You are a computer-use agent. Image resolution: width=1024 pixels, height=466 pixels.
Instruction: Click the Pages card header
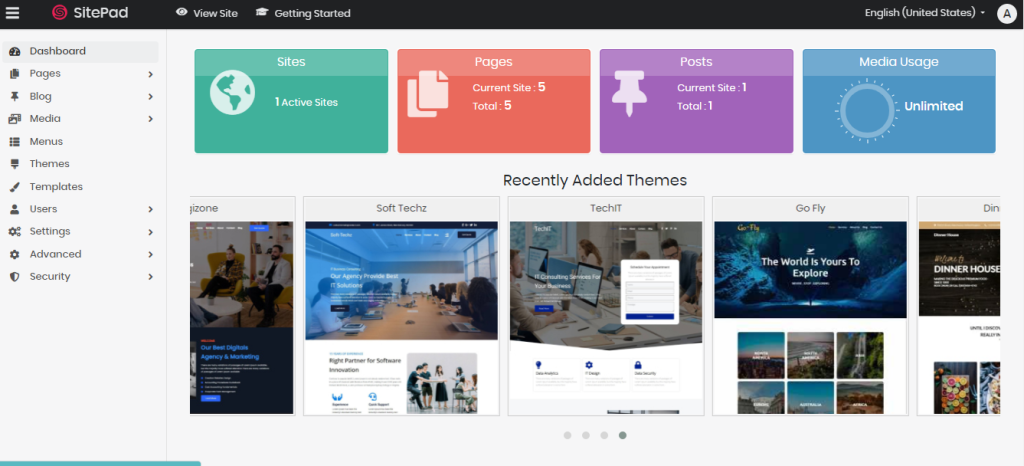(494, 62)
